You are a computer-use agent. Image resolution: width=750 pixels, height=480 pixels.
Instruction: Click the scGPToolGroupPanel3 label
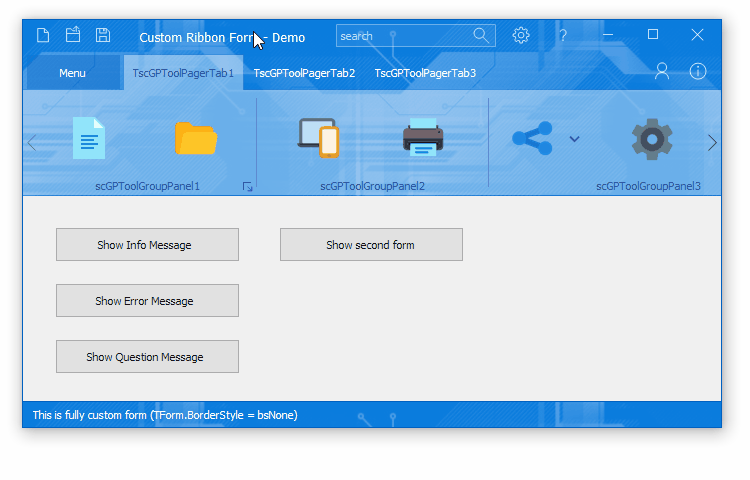click(x=648, y=186)
